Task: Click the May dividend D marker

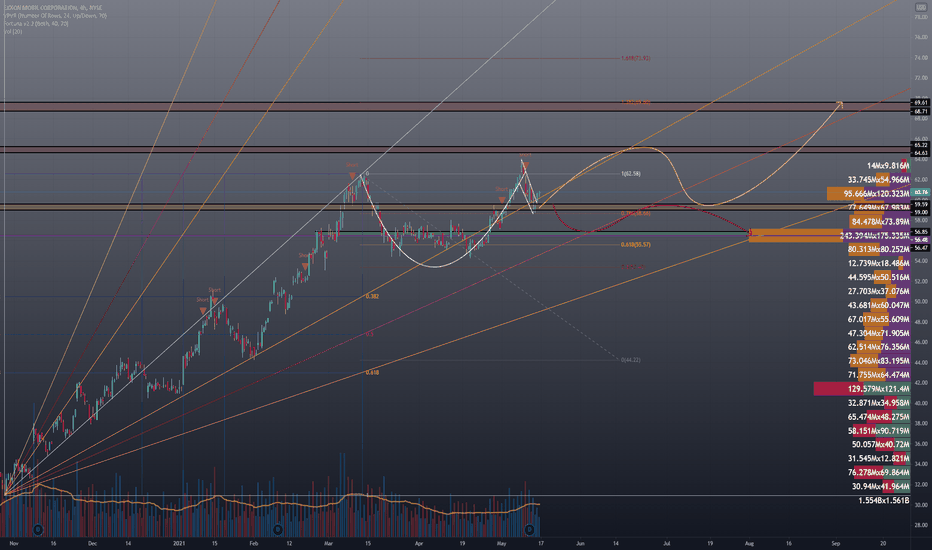Action: [529, 529]
